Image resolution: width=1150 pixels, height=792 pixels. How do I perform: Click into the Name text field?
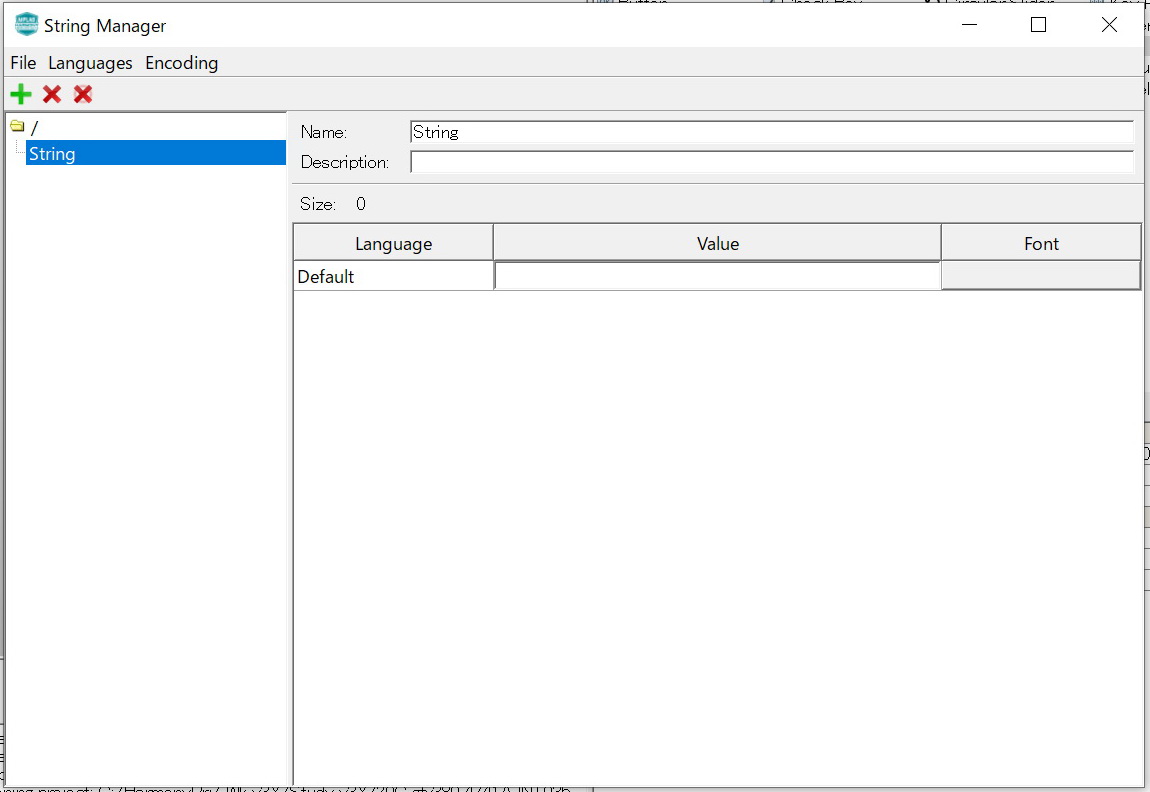770,132
